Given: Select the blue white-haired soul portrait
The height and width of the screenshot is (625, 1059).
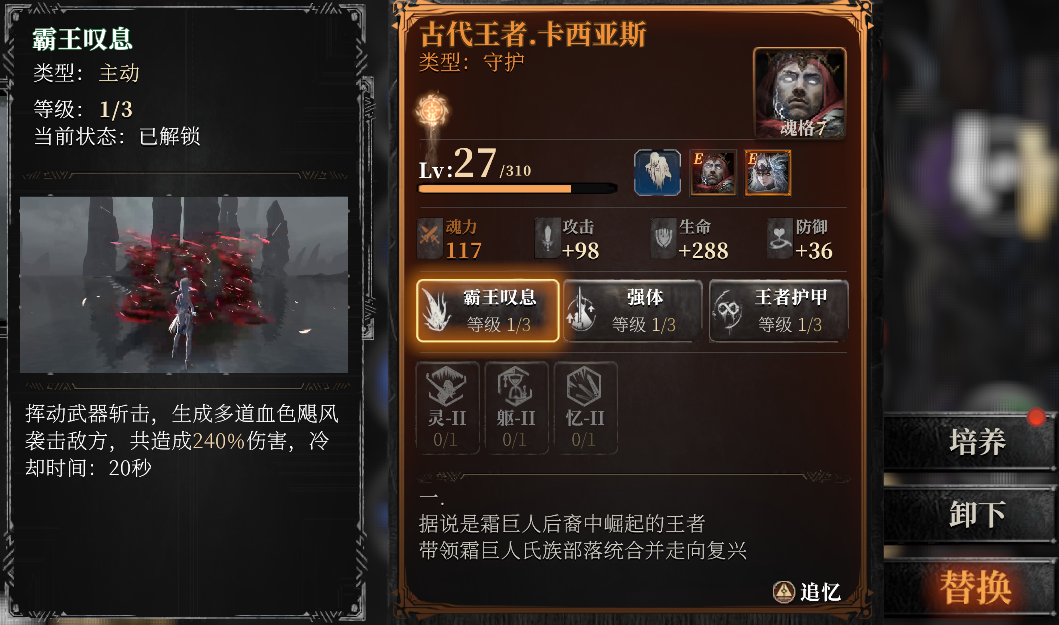Looking at the screenshot, I should pos(657,172).
